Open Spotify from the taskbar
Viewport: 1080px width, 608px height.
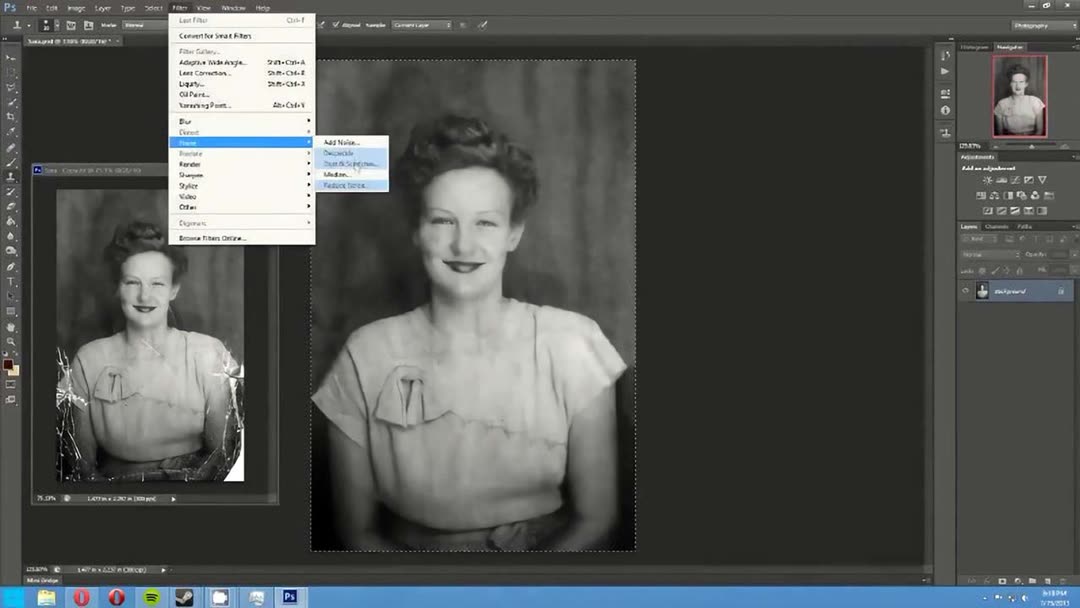click(x=151, y=597)
